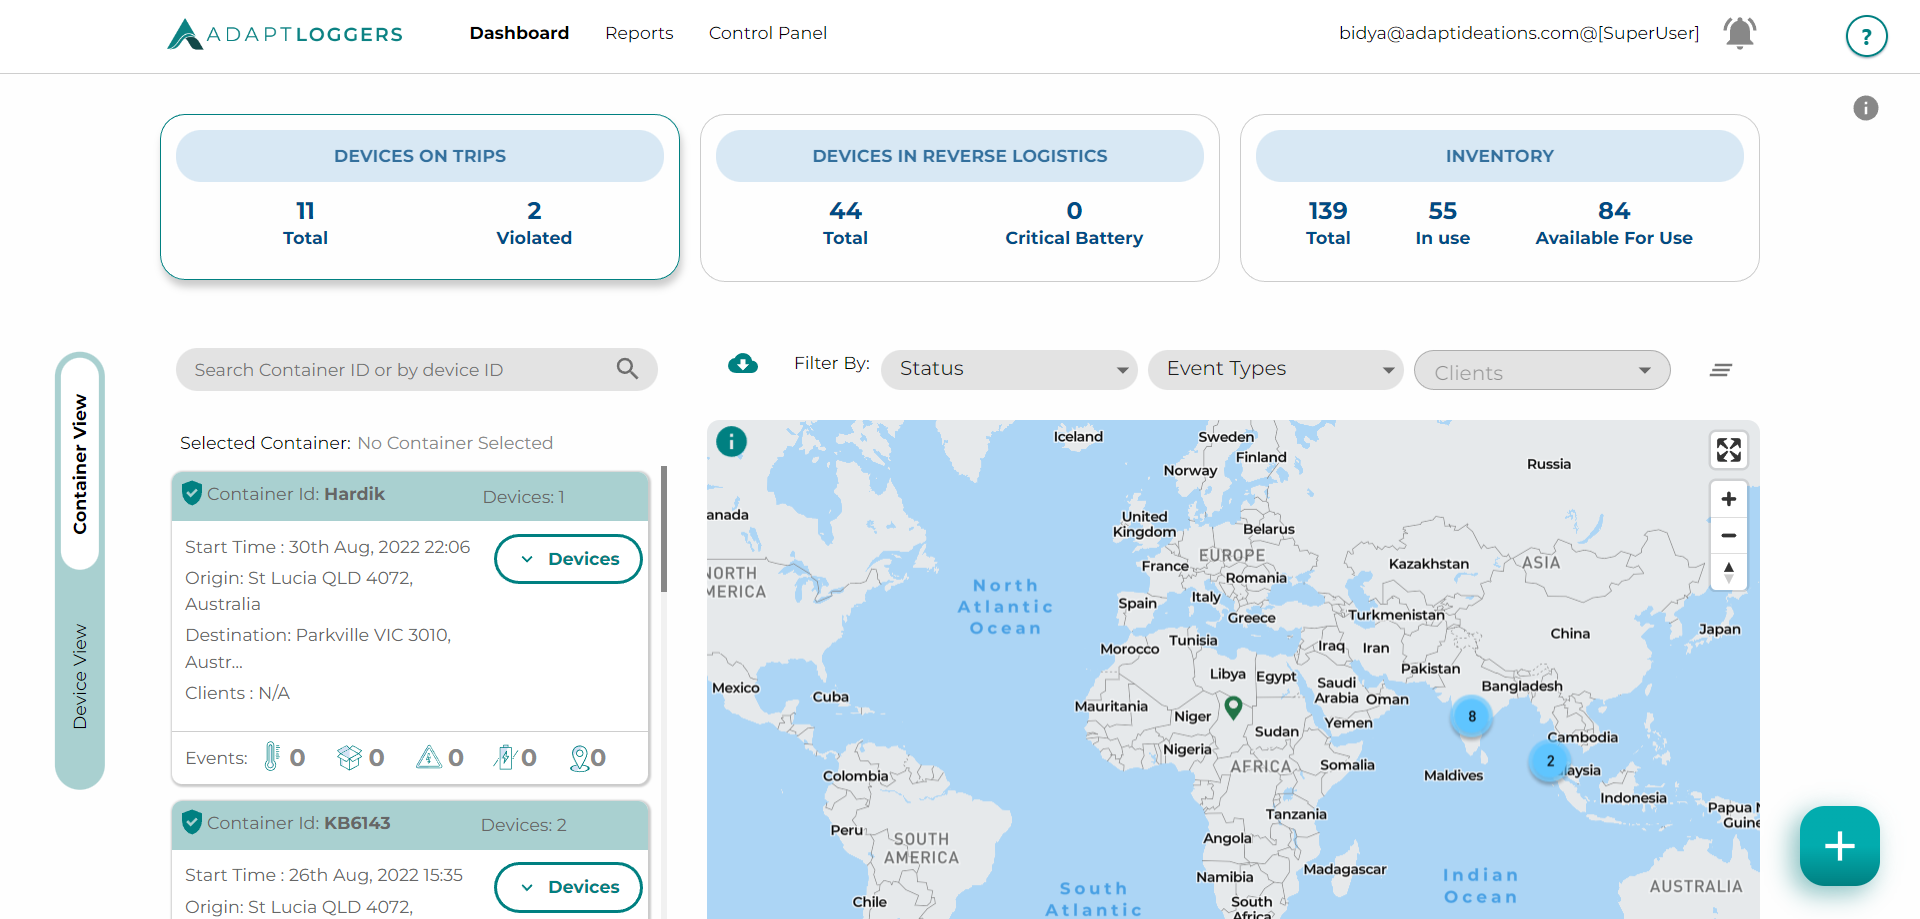Click the green plus floating button
Viewport: 1920px width, 919px height.
pyautogui.click(x=1839, y=846)
